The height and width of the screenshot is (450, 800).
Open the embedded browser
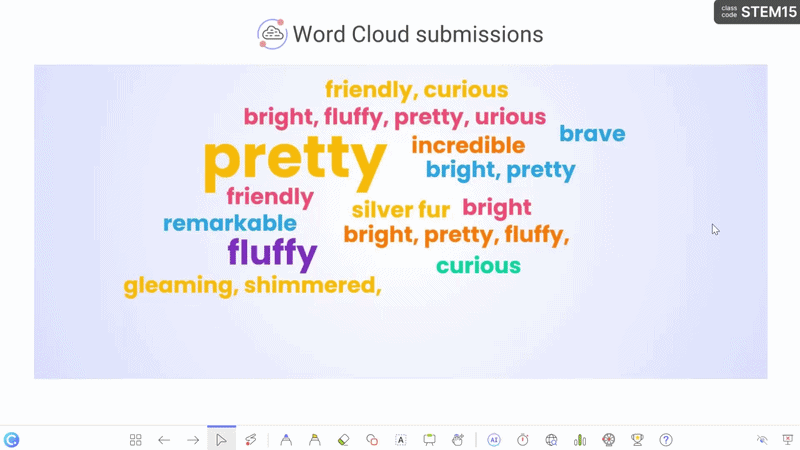[551, 440]
